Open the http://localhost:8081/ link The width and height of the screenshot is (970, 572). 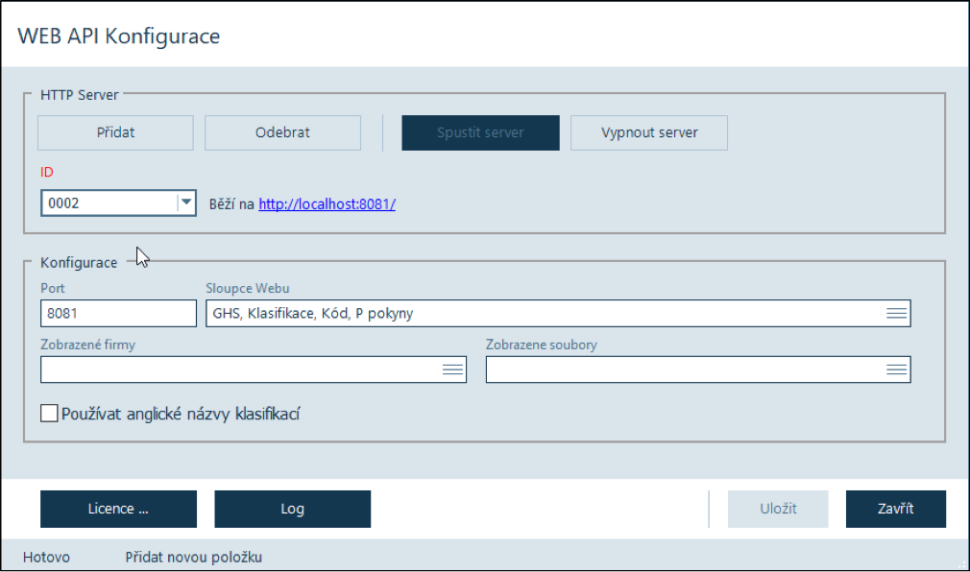pos(327,204)
